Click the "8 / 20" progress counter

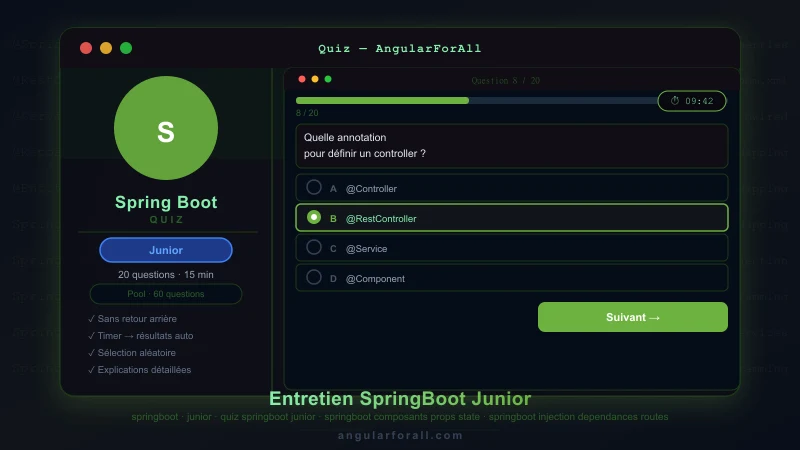(307, 113)
